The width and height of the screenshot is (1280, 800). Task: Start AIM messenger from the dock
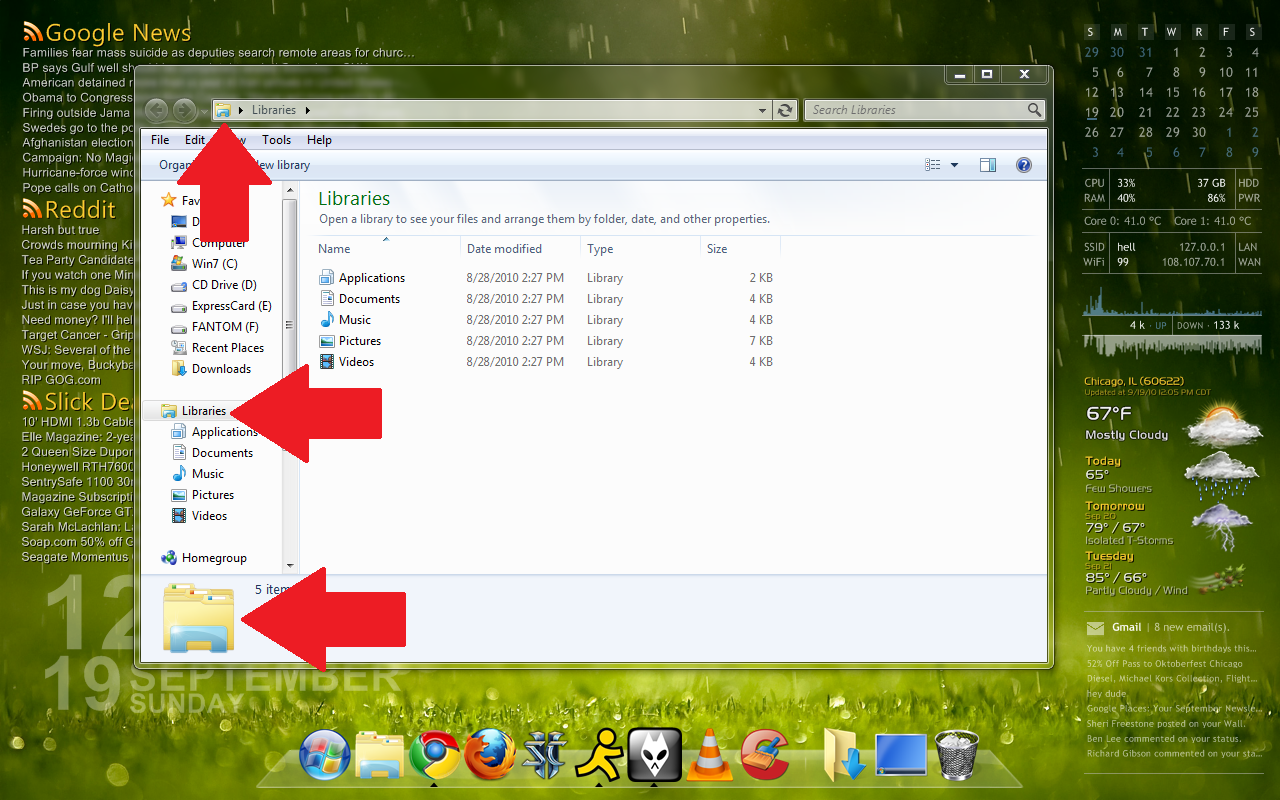[598, 754]
